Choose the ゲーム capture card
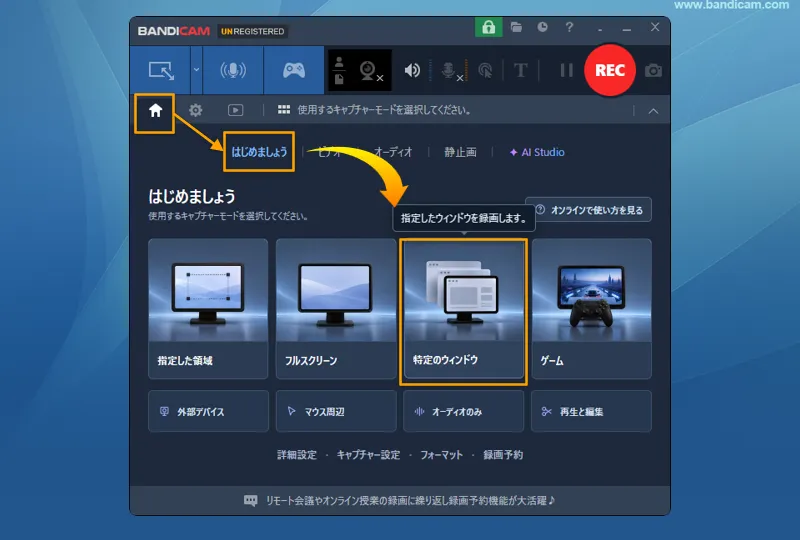 click(x=591, y=309)
